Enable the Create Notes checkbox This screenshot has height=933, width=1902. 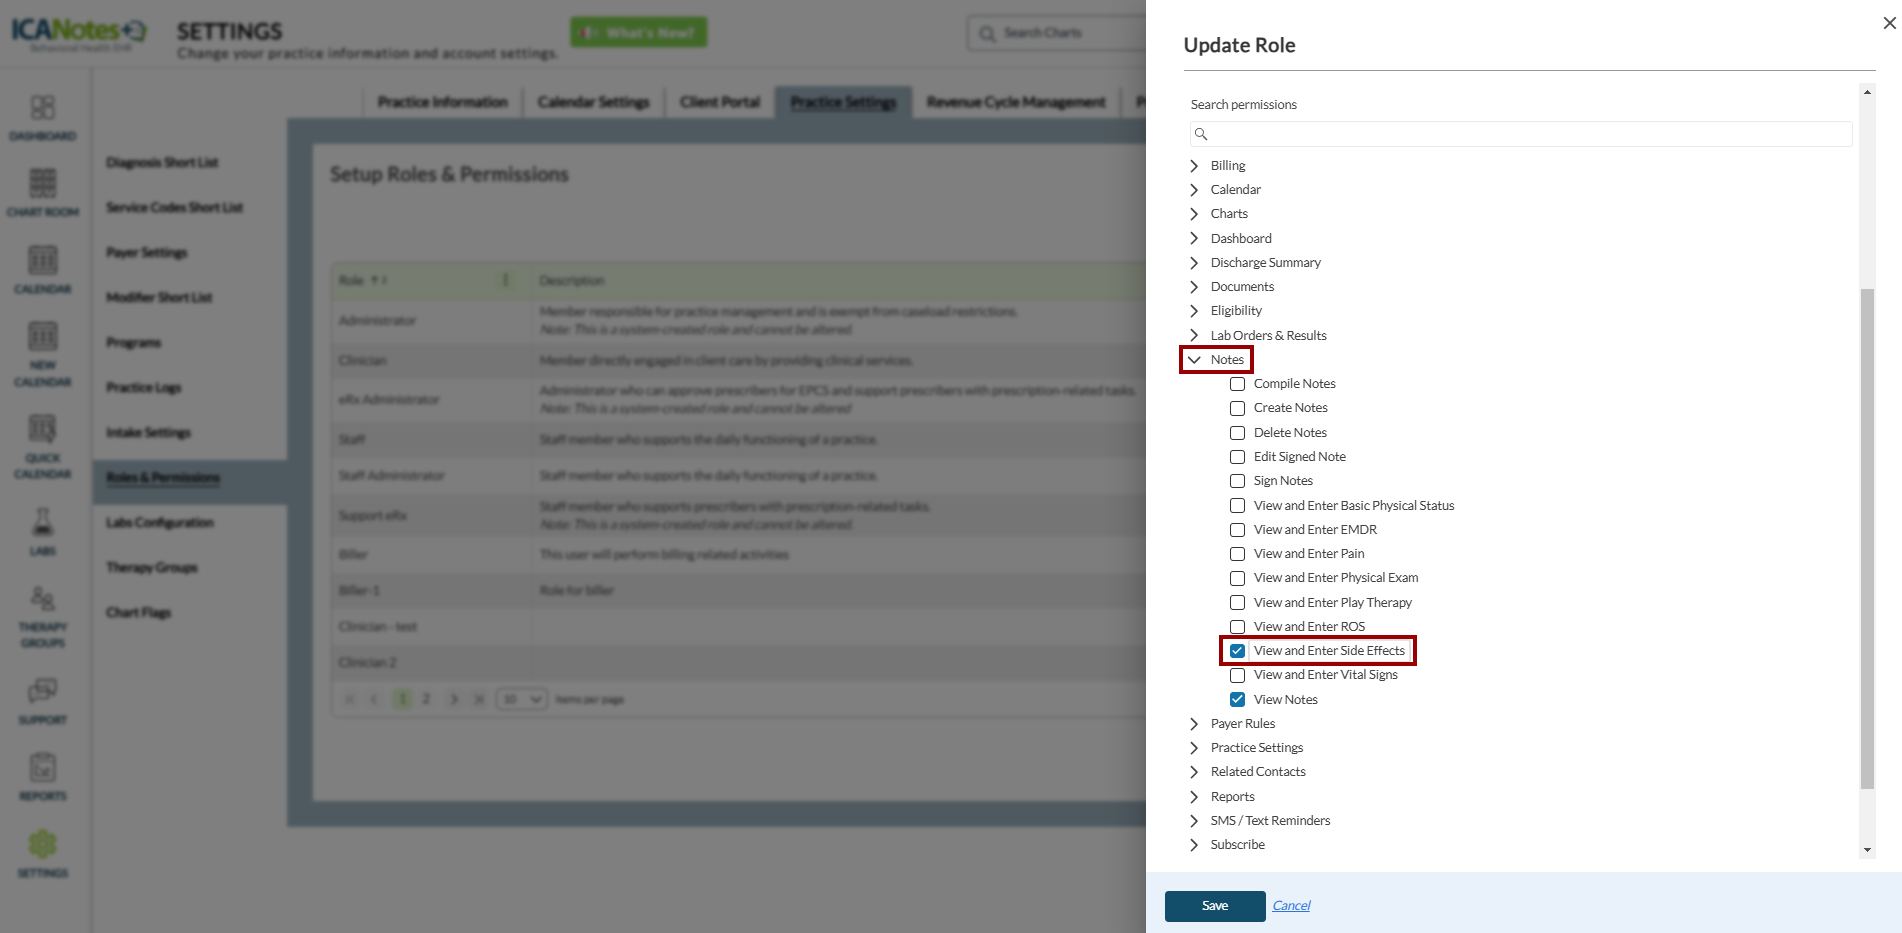point(1237,408)
